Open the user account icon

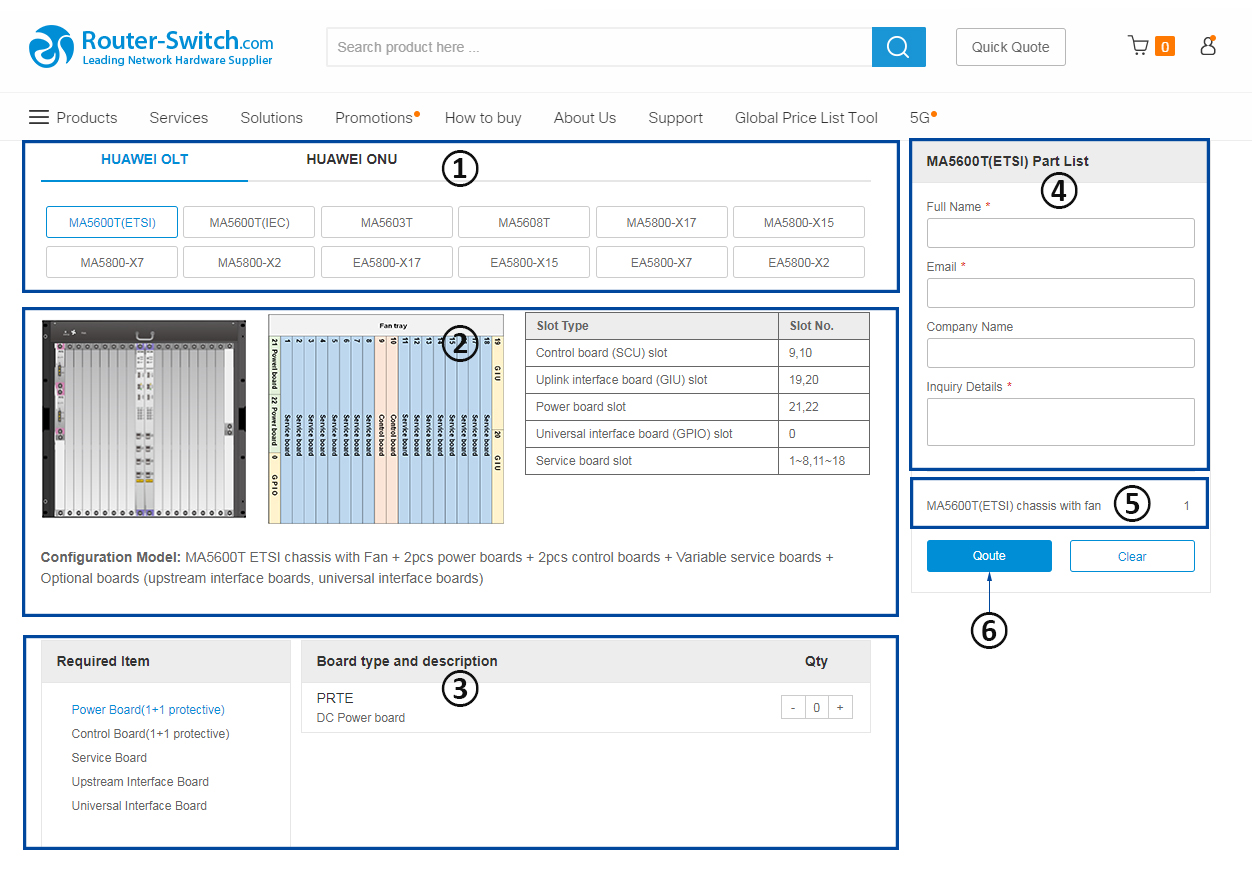pos(1208,45)
